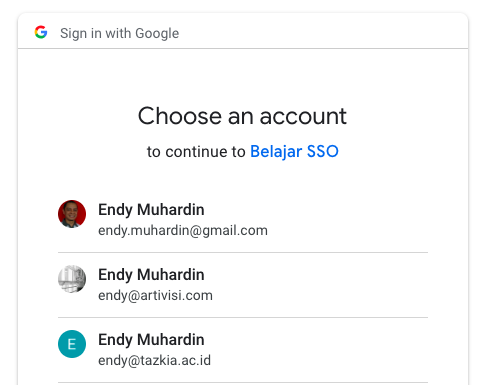Viewport: 484px width, 385px height.
Task: Click the divider line below the gmail account
Action: point(243,253)
